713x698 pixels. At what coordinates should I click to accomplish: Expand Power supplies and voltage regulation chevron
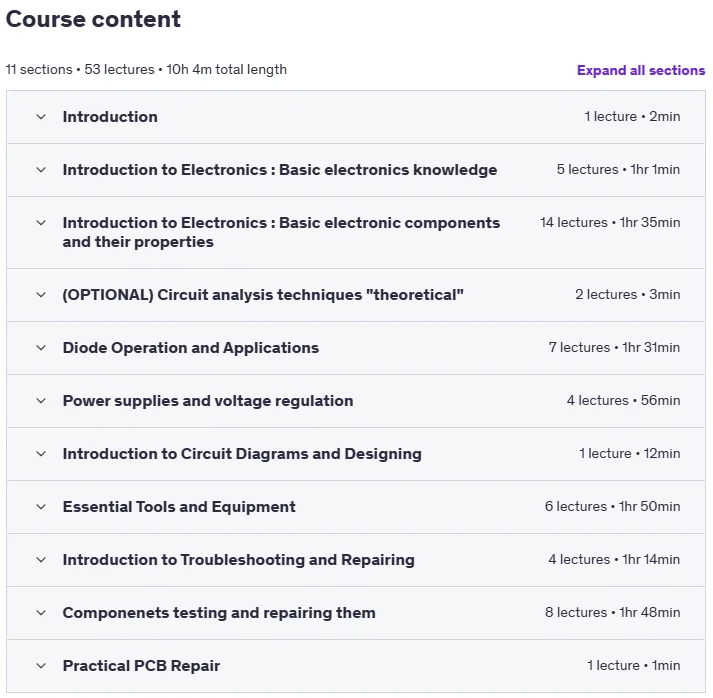click(x=41, y=401)
